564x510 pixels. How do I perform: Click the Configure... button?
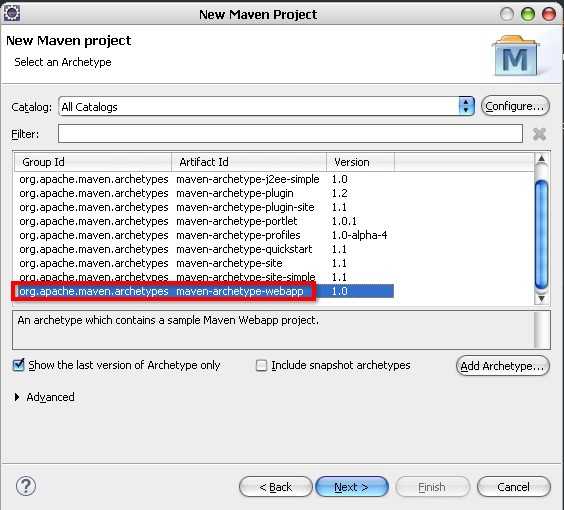click(515, 106)
